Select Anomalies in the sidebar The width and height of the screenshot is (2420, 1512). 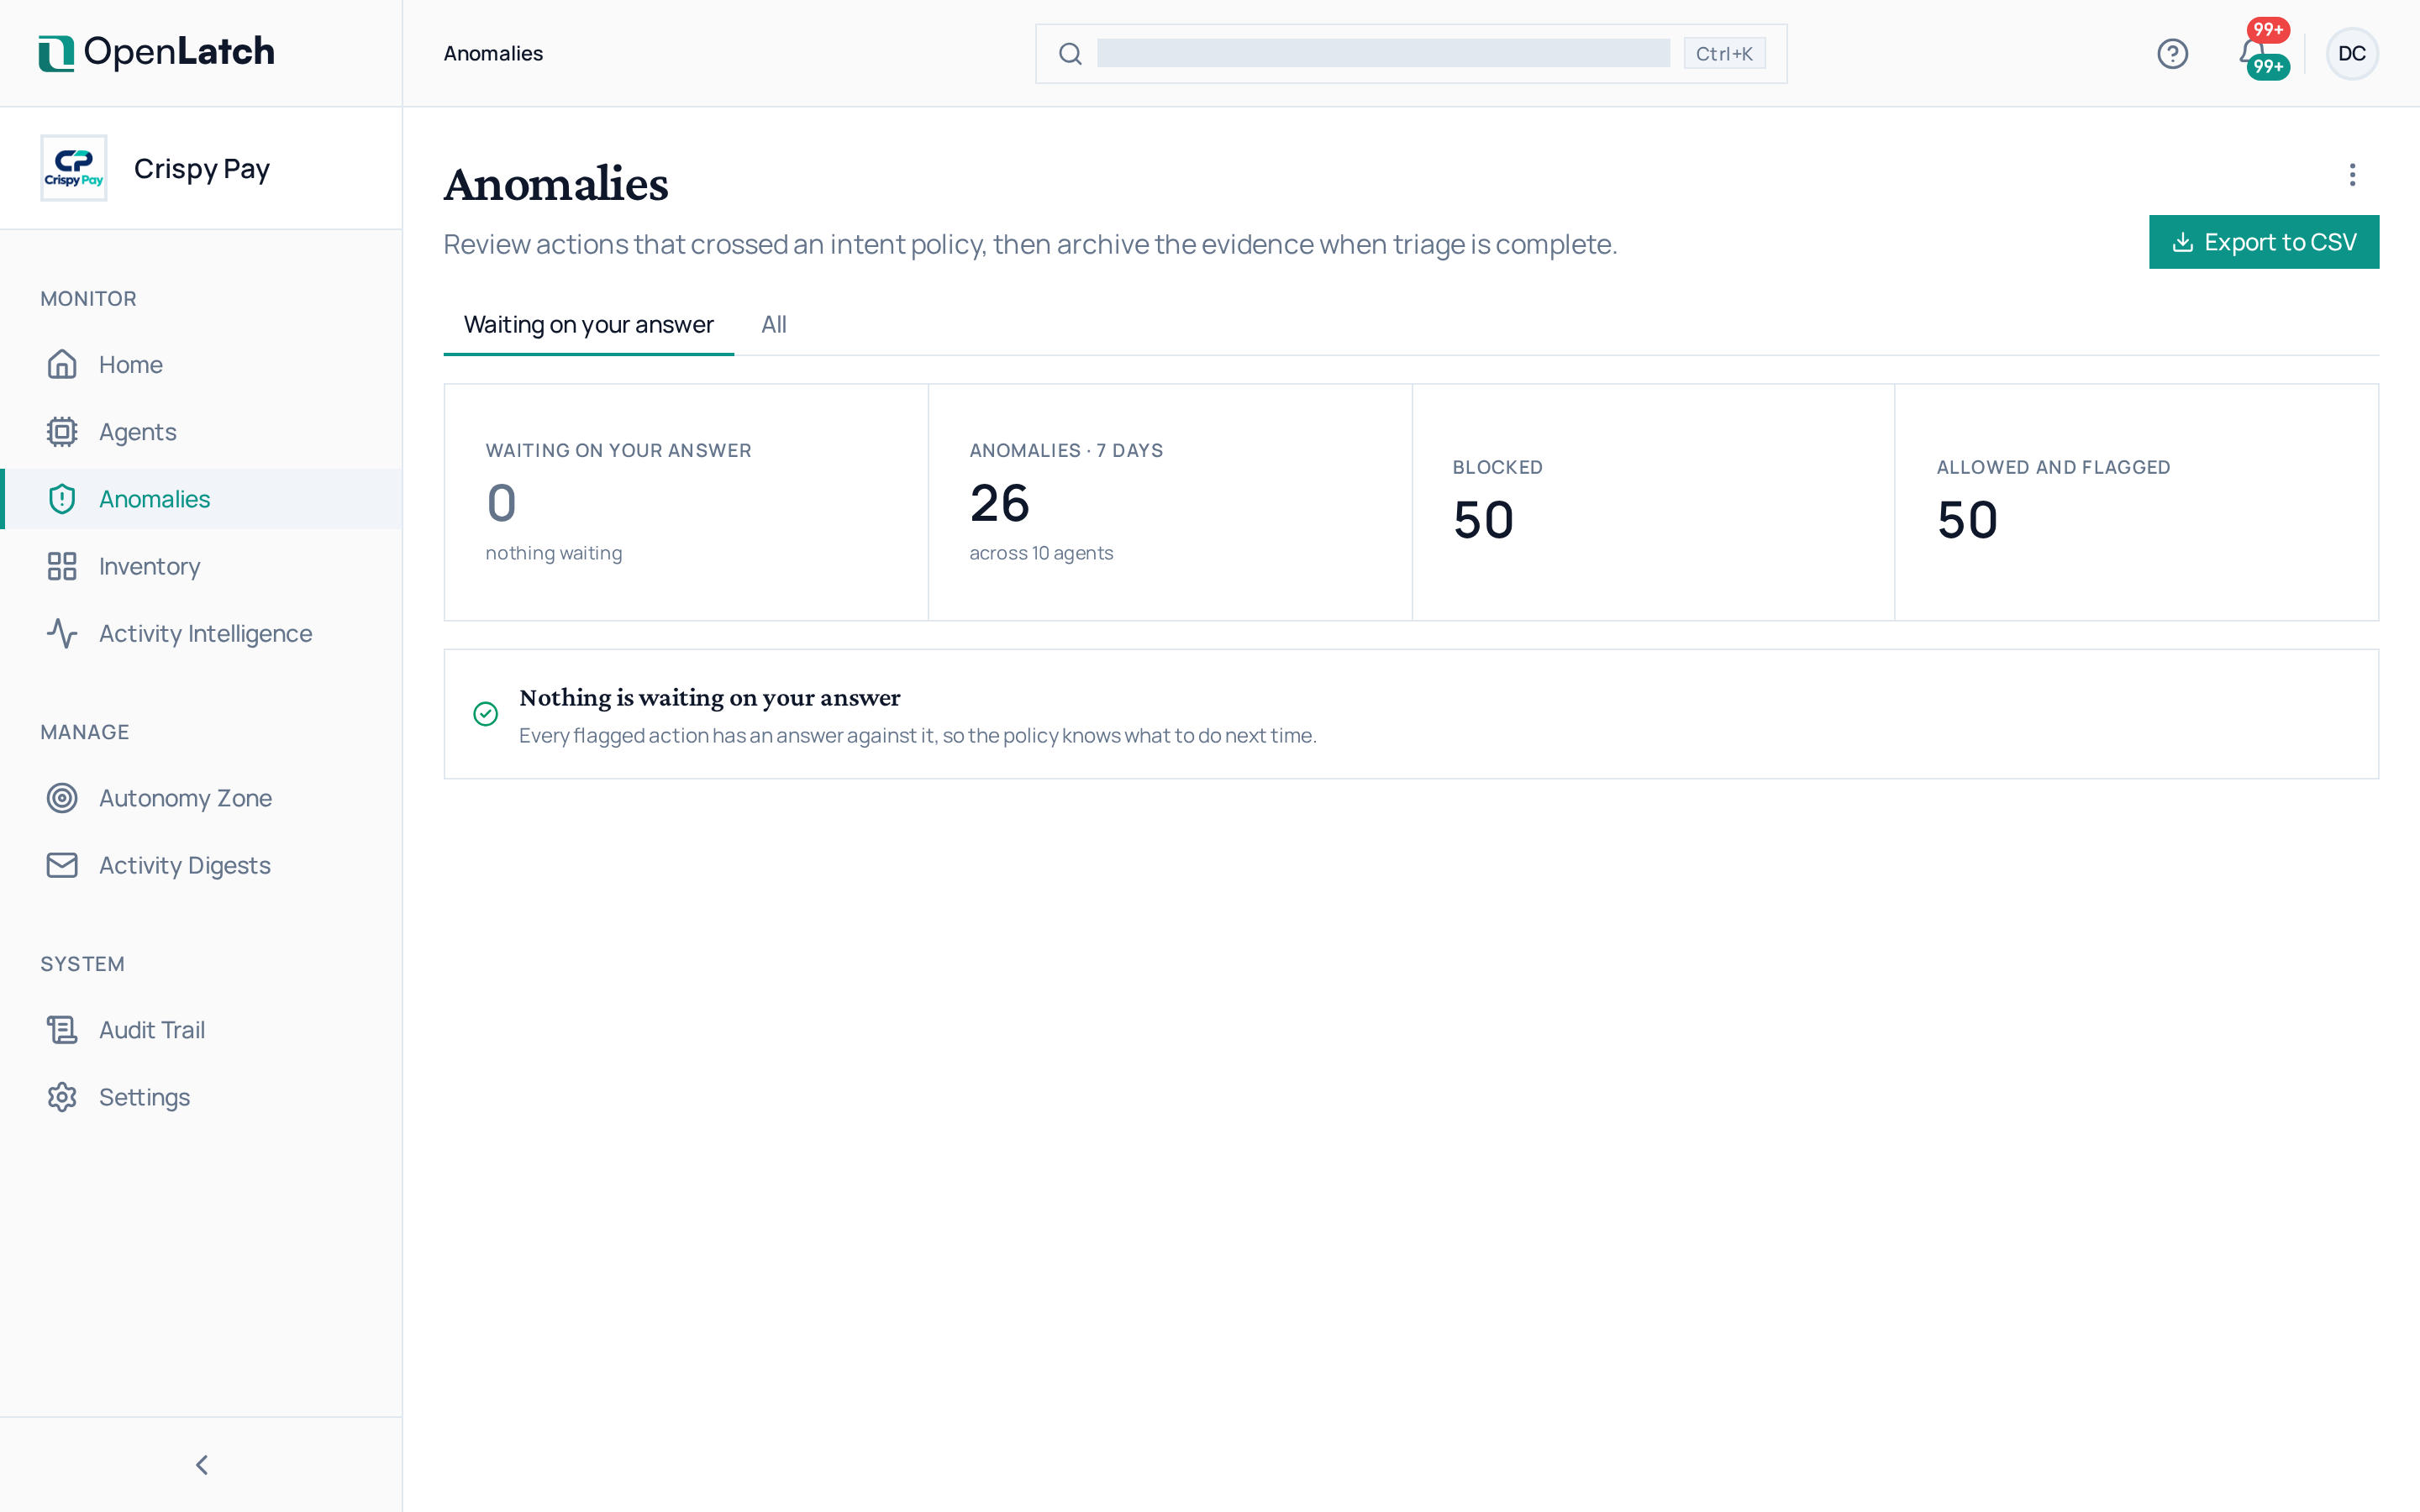point(202,499)
